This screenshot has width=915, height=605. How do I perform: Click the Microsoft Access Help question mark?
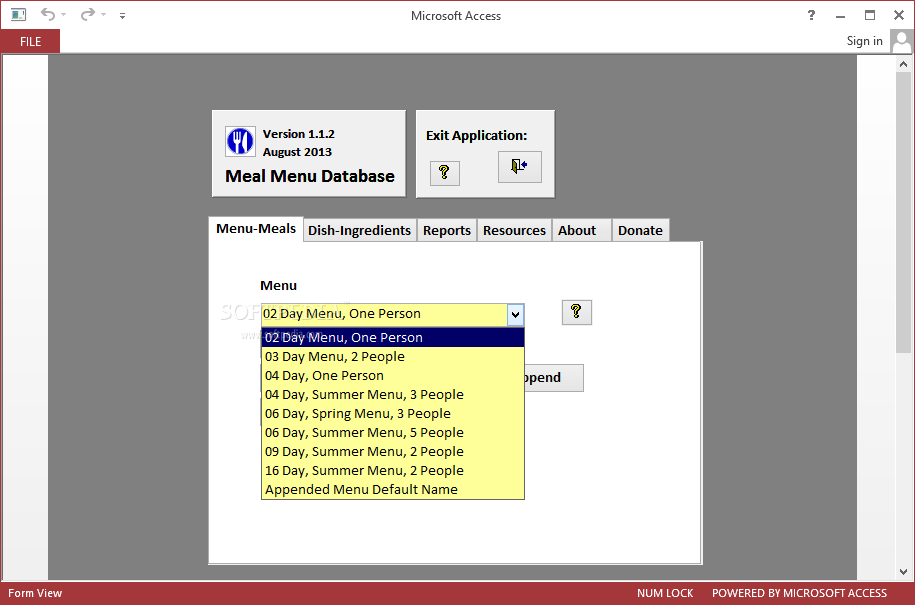811,15
